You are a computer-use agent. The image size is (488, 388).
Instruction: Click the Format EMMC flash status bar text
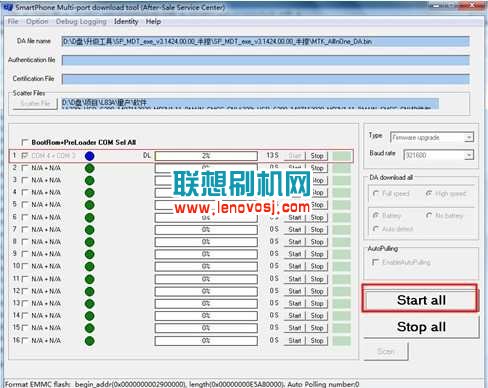pos(182,384)
